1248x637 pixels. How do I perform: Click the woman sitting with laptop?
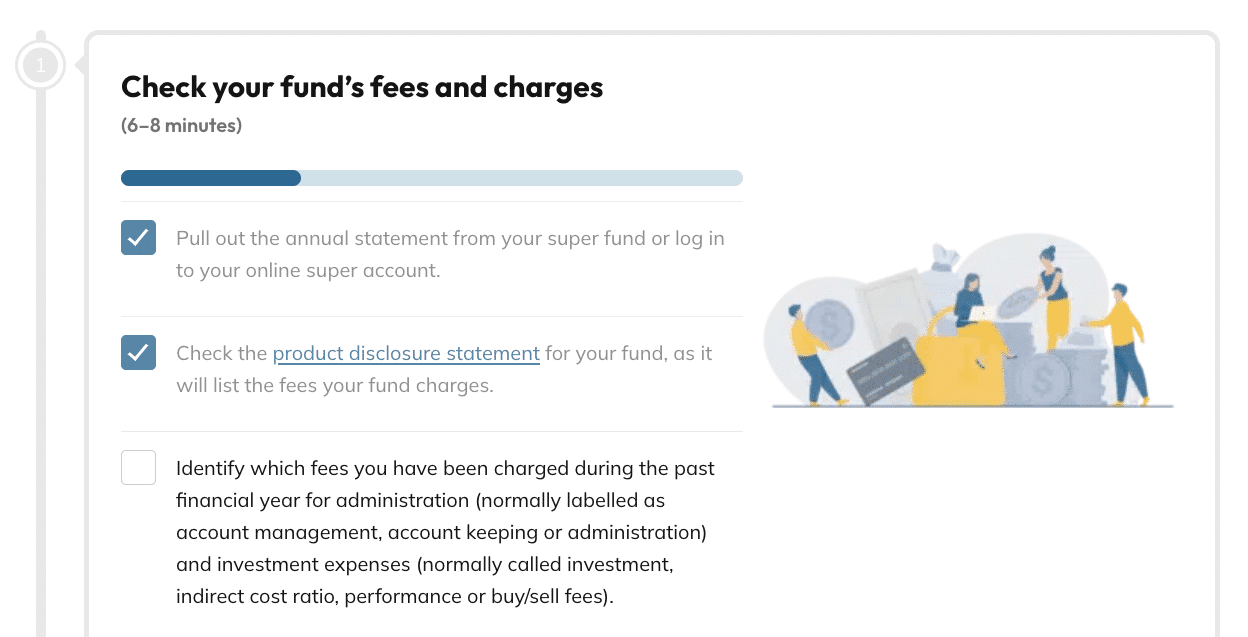969,301
